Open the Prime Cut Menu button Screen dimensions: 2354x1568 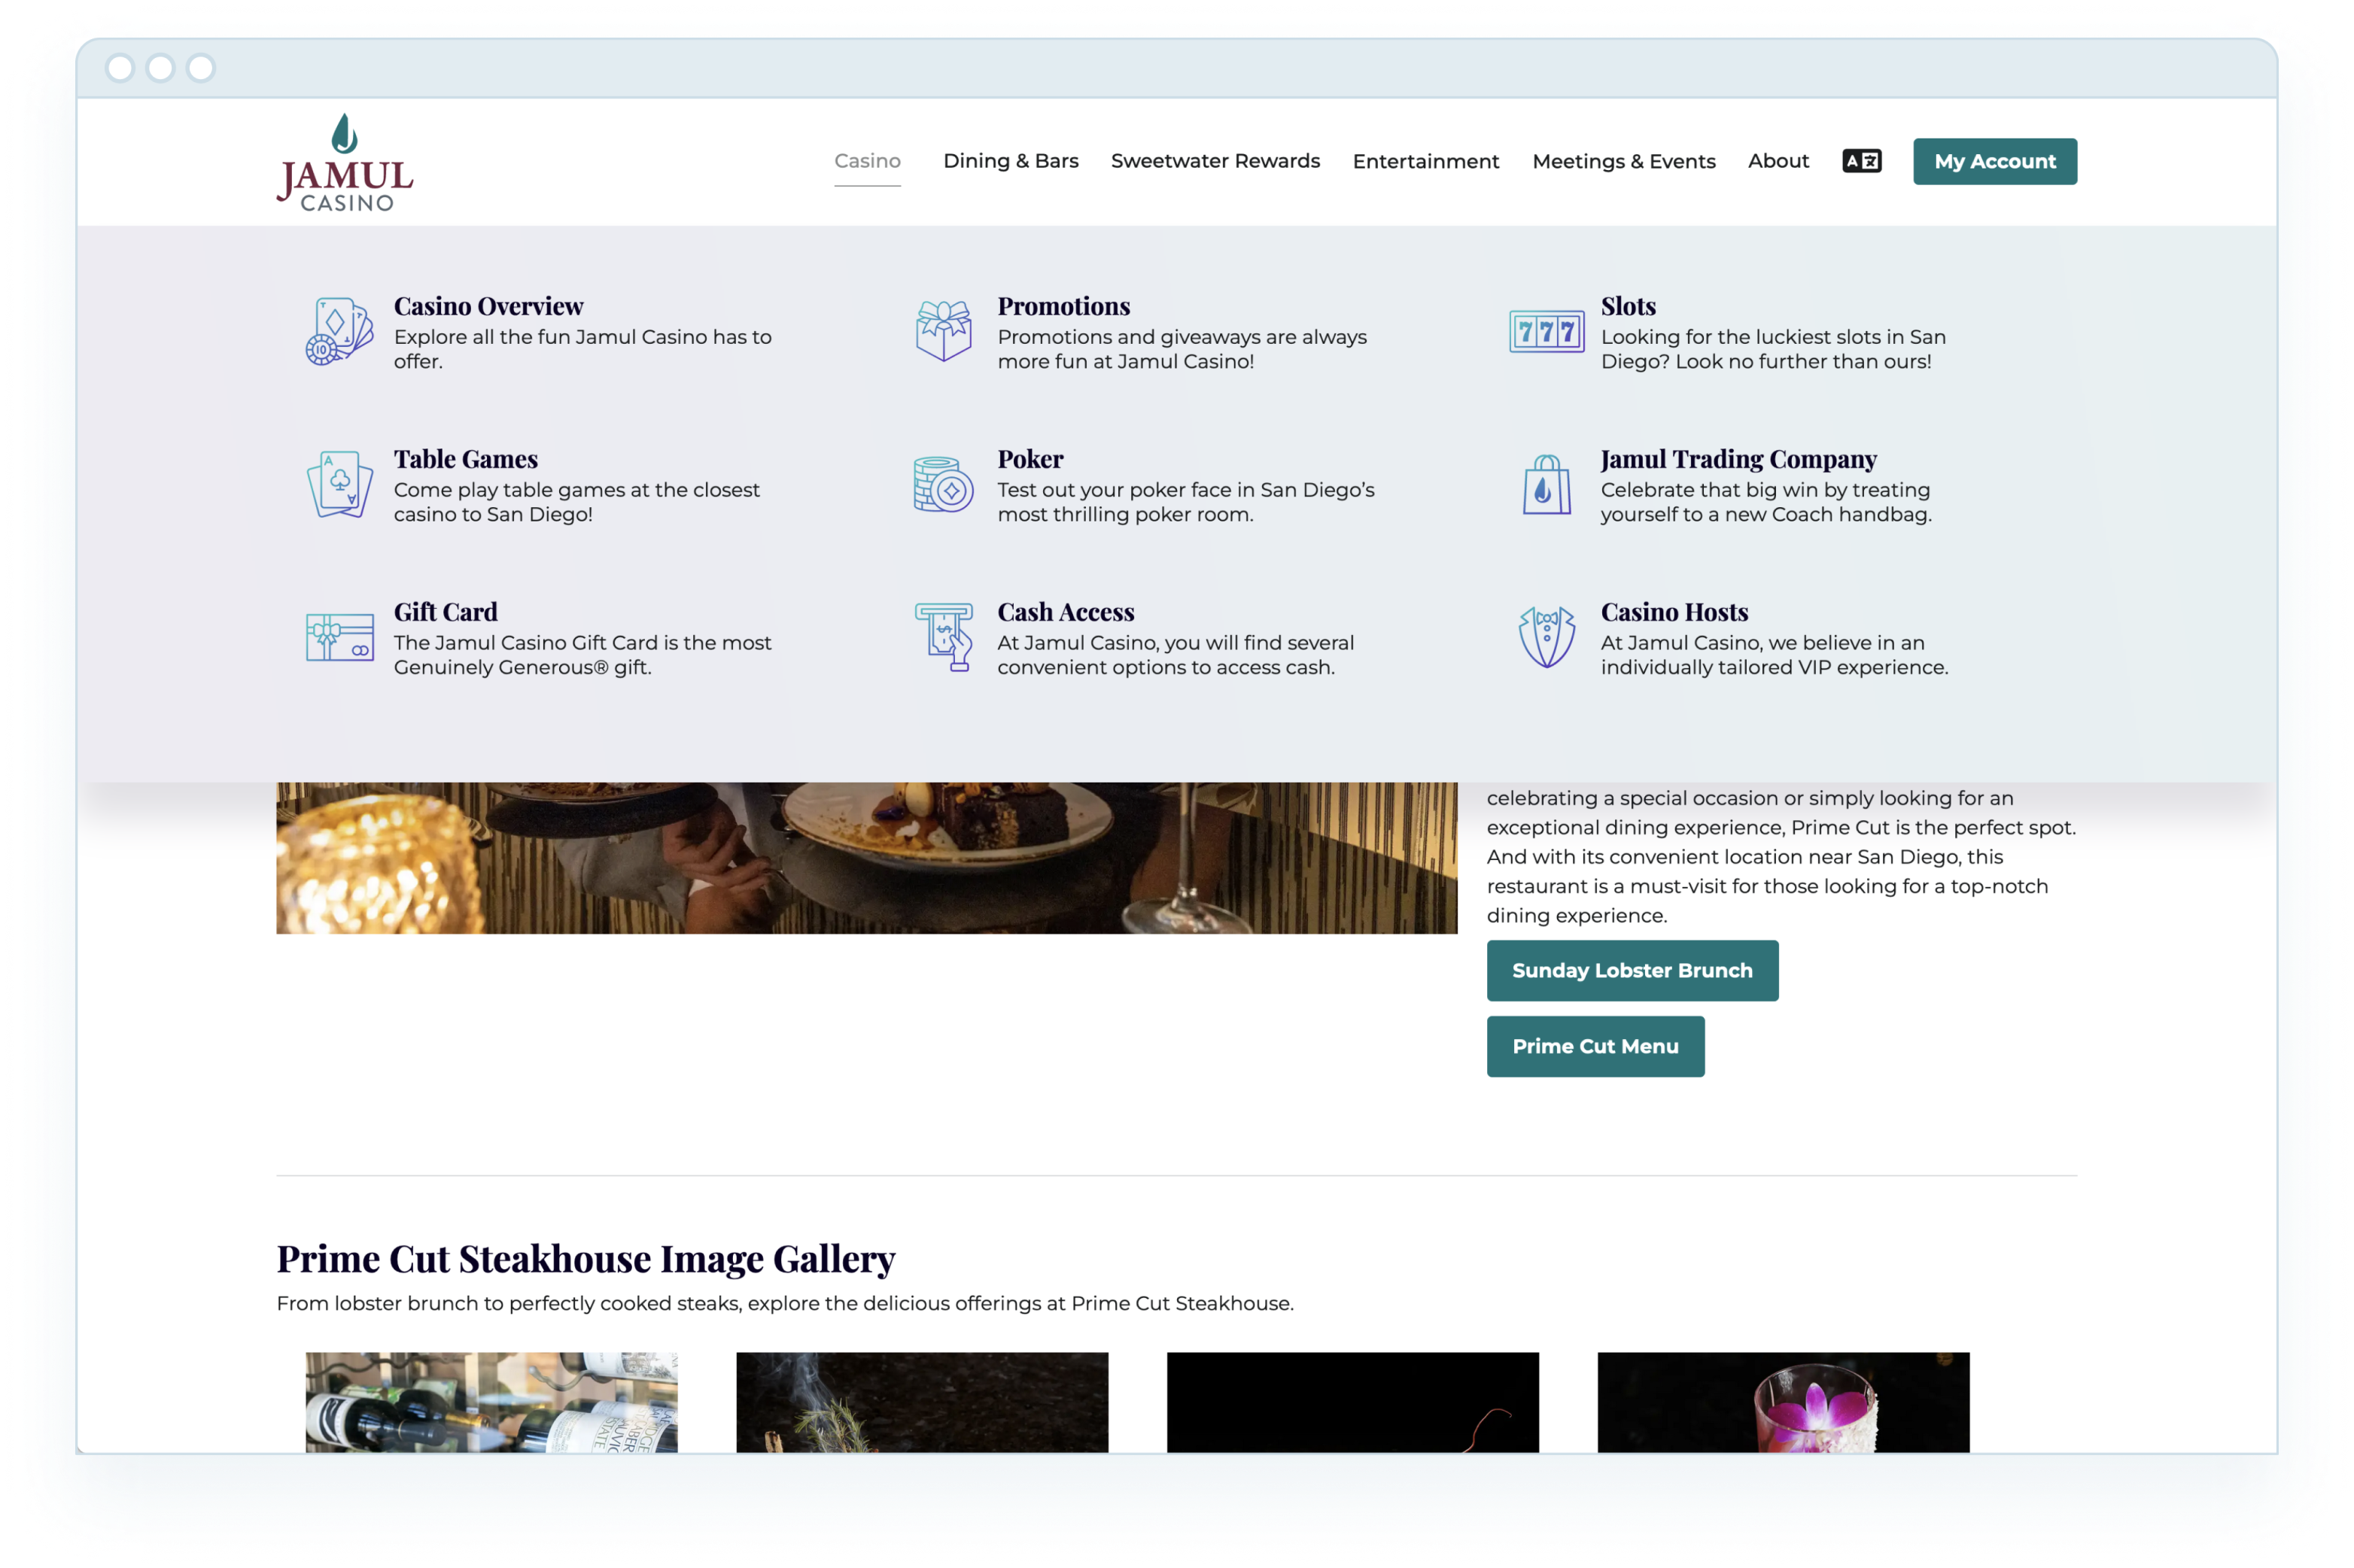[x=1595, y=1046]
